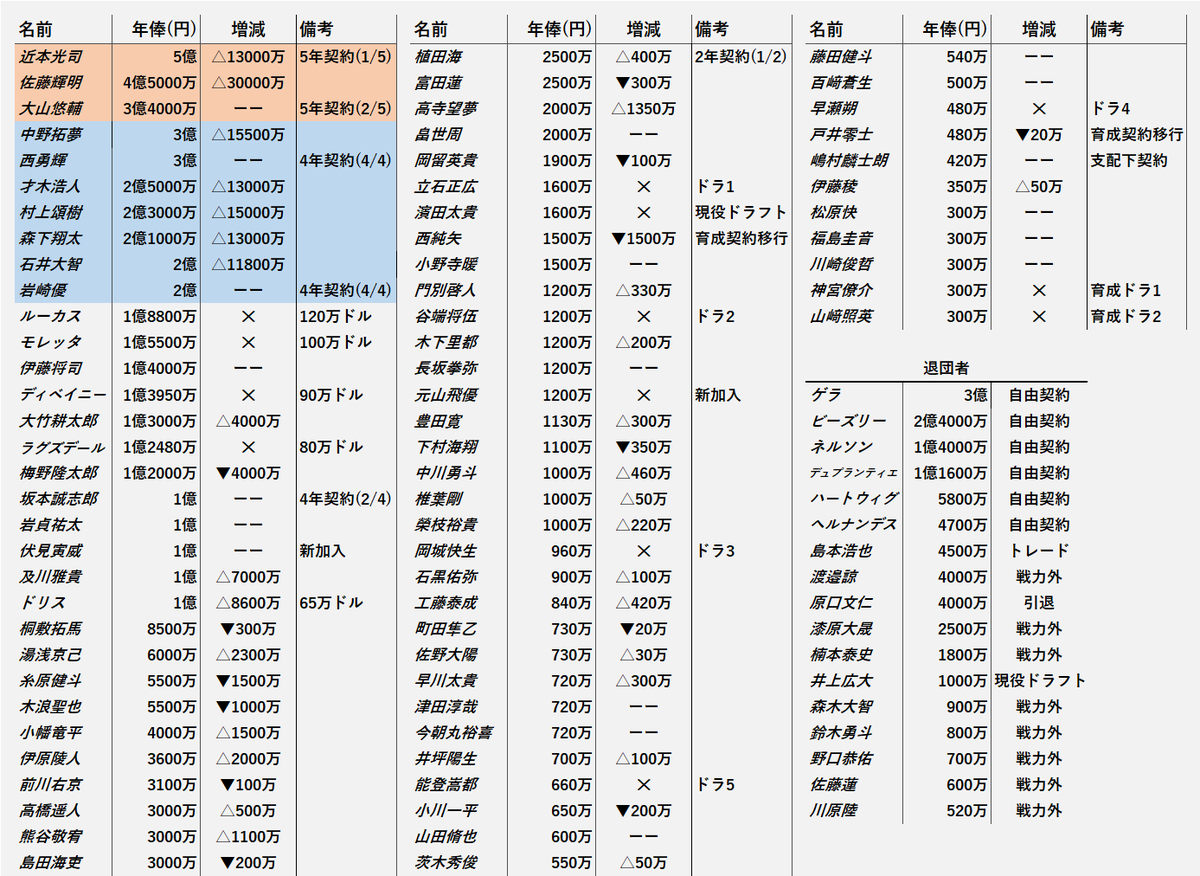1200x876 pixels.
Task: Click the name "岡留英貴"
Action: coord(447,161)
